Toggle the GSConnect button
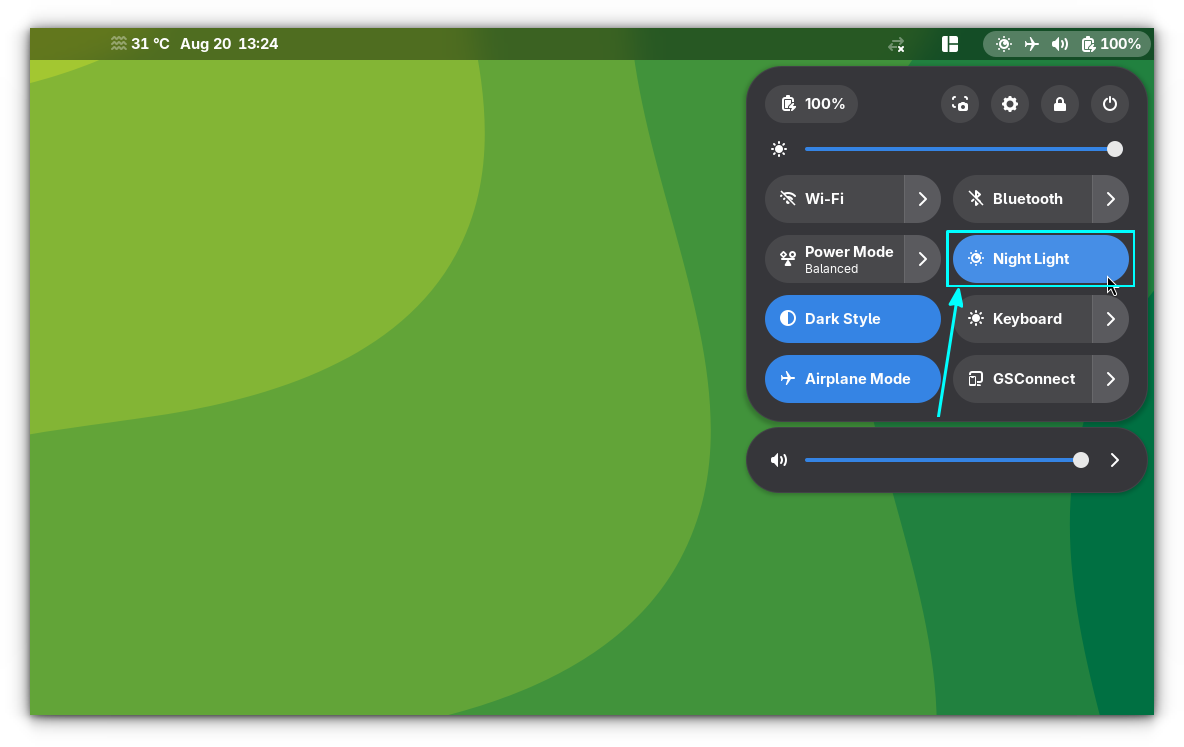 pos(1022,379)
